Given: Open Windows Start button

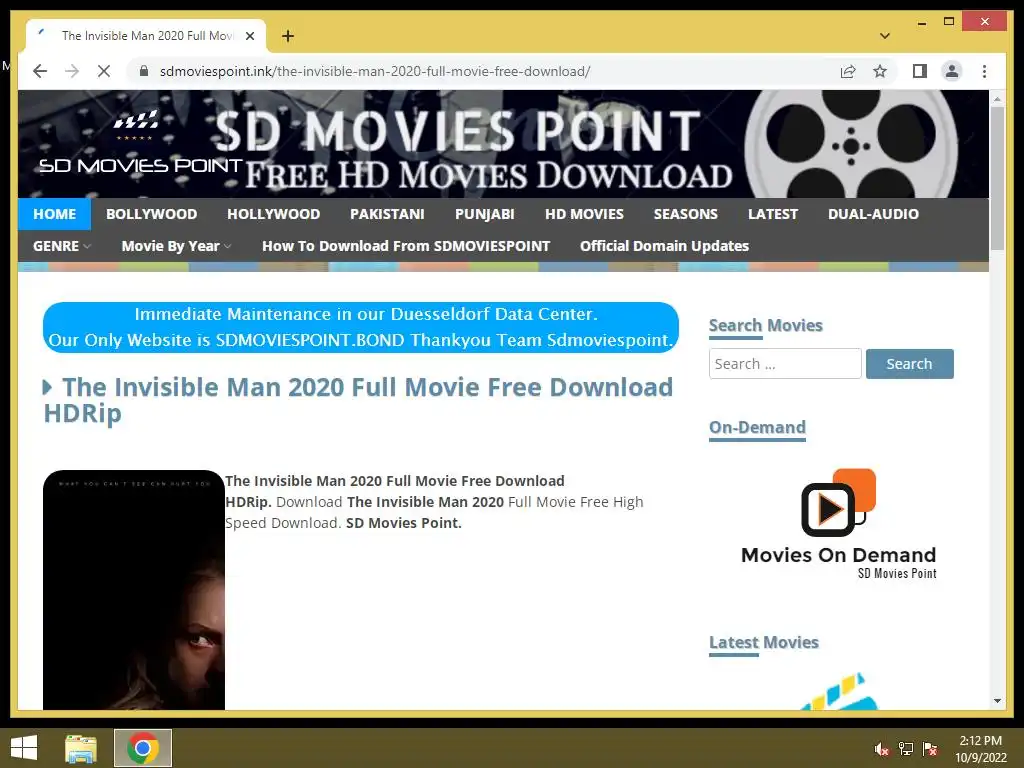Looking at the screenshot, I should [24, 748].
